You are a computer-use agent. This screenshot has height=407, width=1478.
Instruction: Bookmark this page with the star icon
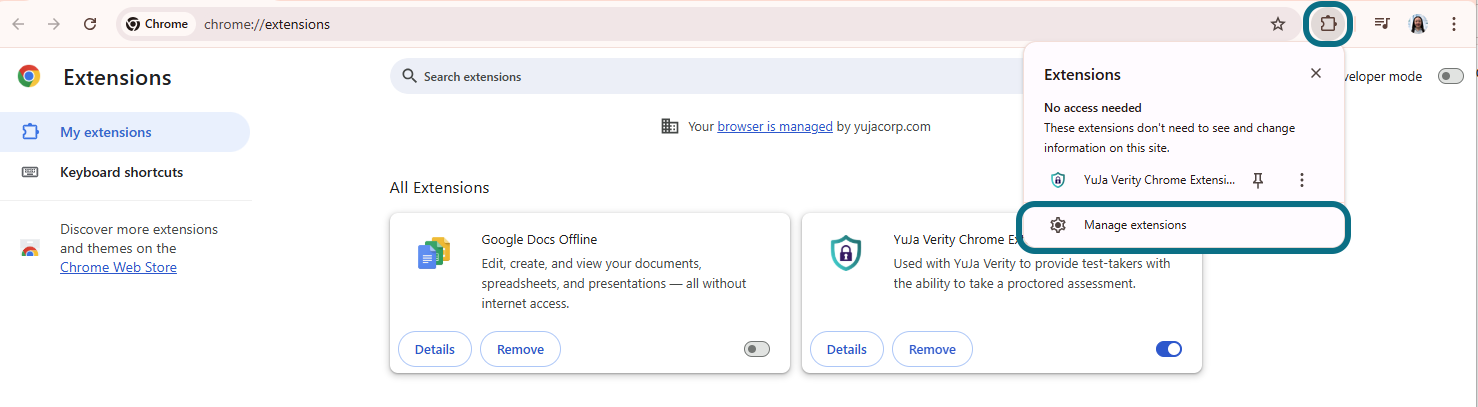click(x=1277, y=24)
